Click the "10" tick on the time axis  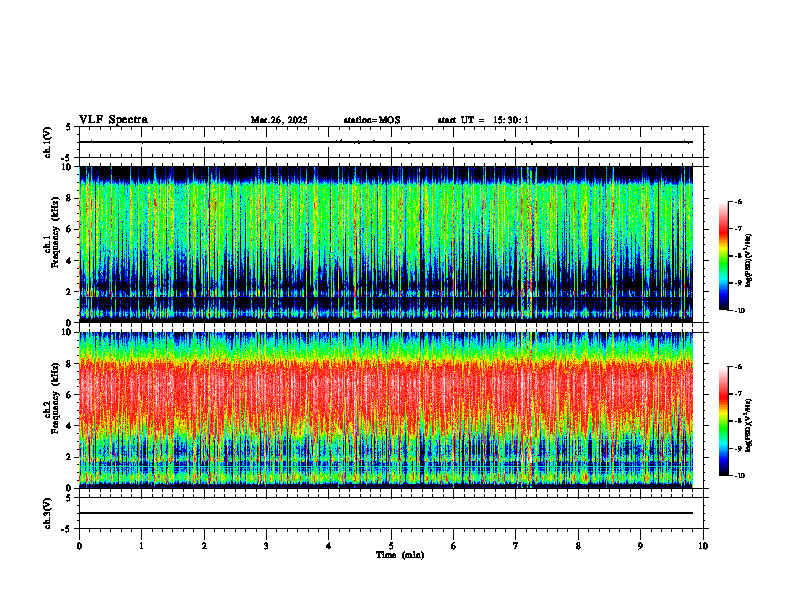tap(703, 546)
